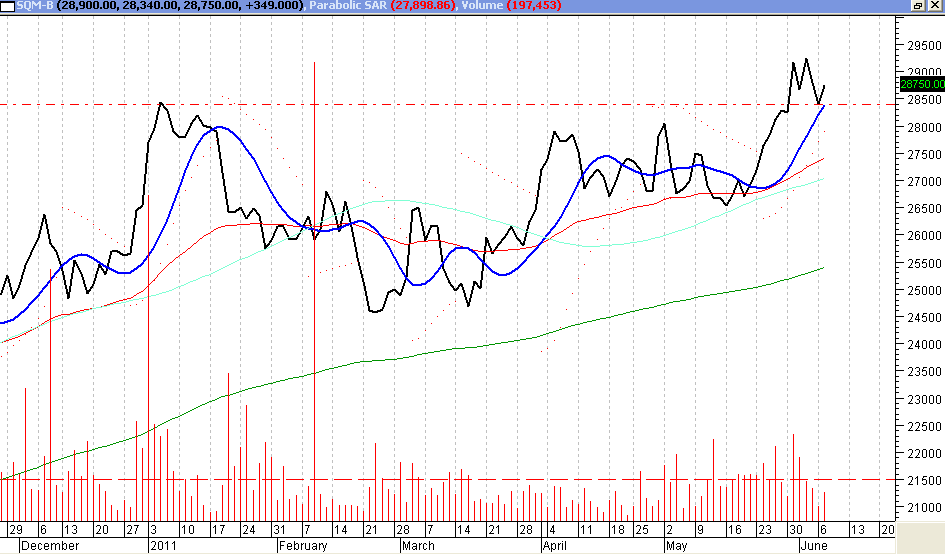Click the chart window icon beside SQM-B
This screenshot has height=554, width=945.
point(7,6)
